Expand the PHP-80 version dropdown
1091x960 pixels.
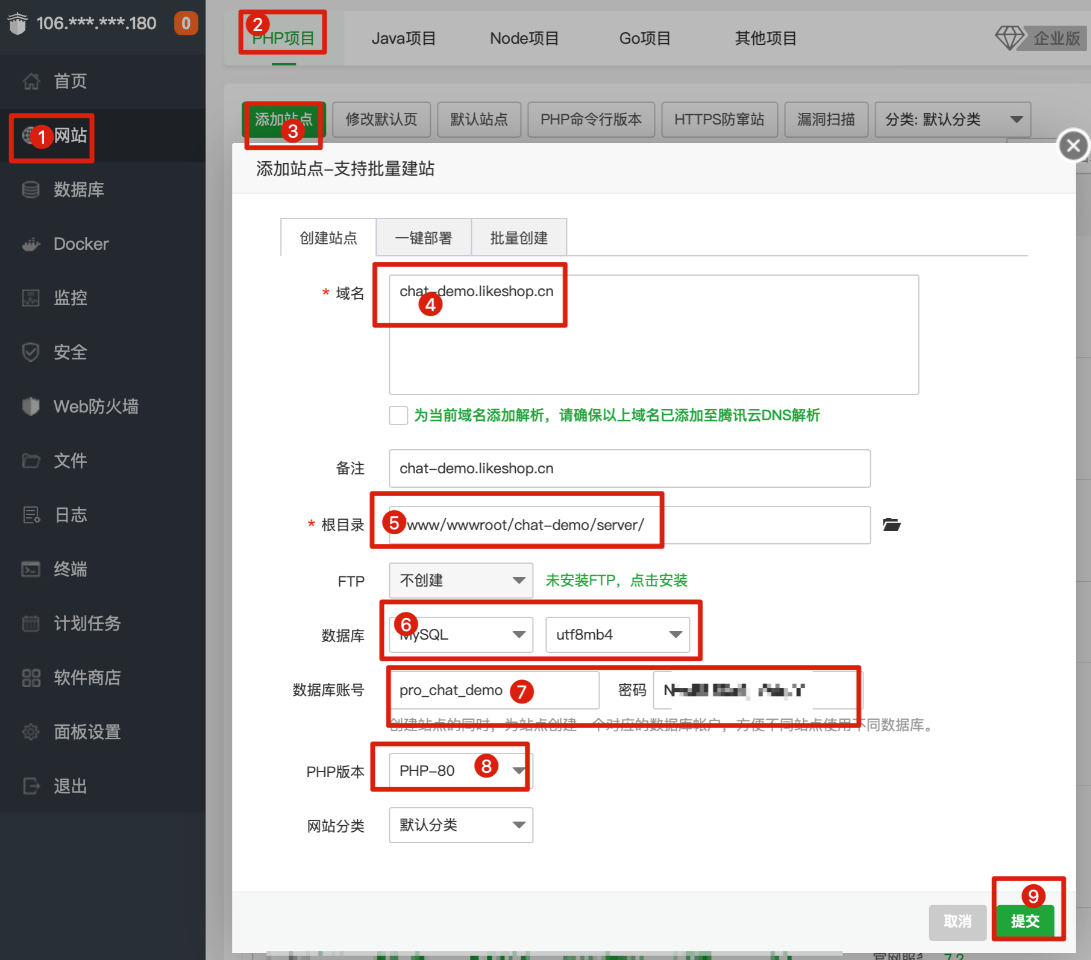(x=460, y=771)
